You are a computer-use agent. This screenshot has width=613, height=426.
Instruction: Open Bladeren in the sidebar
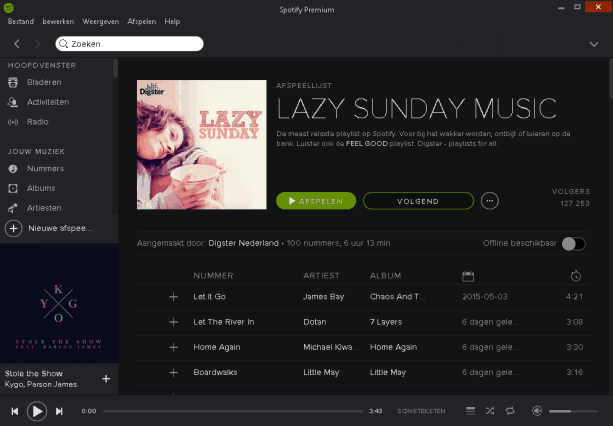[x=44, y=82]
